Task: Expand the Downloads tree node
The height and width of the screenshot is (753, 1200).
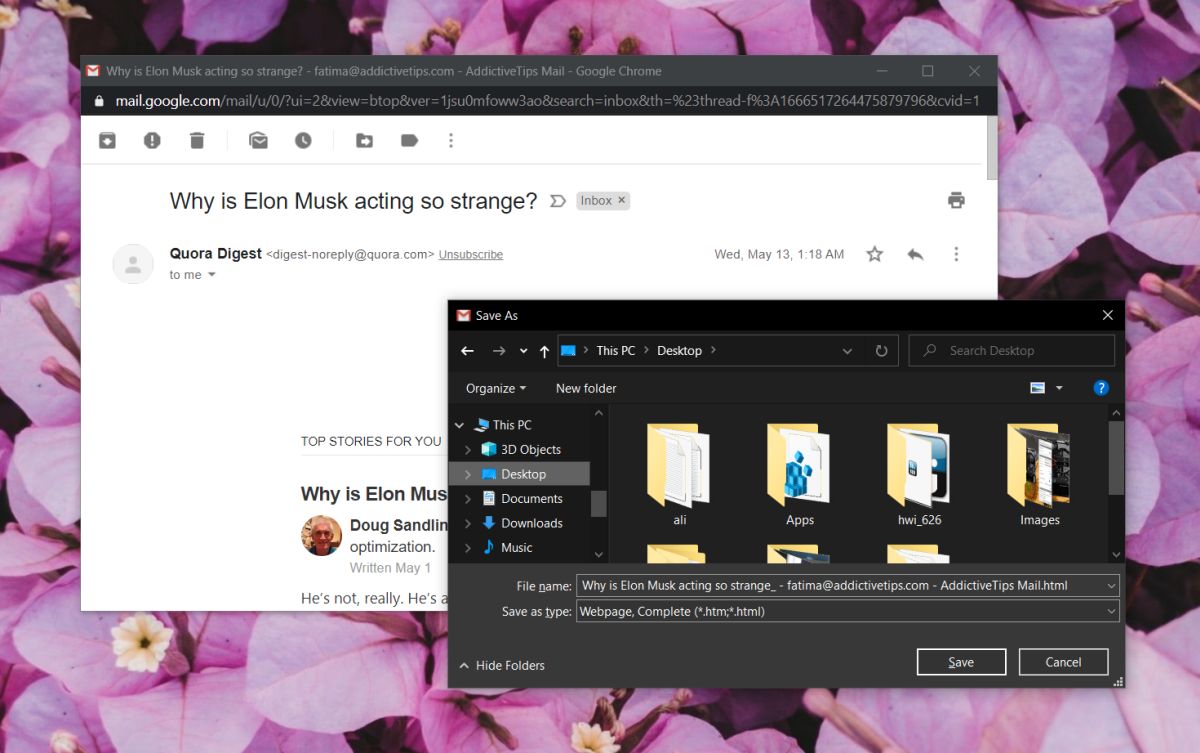Action: click(468, 523)
